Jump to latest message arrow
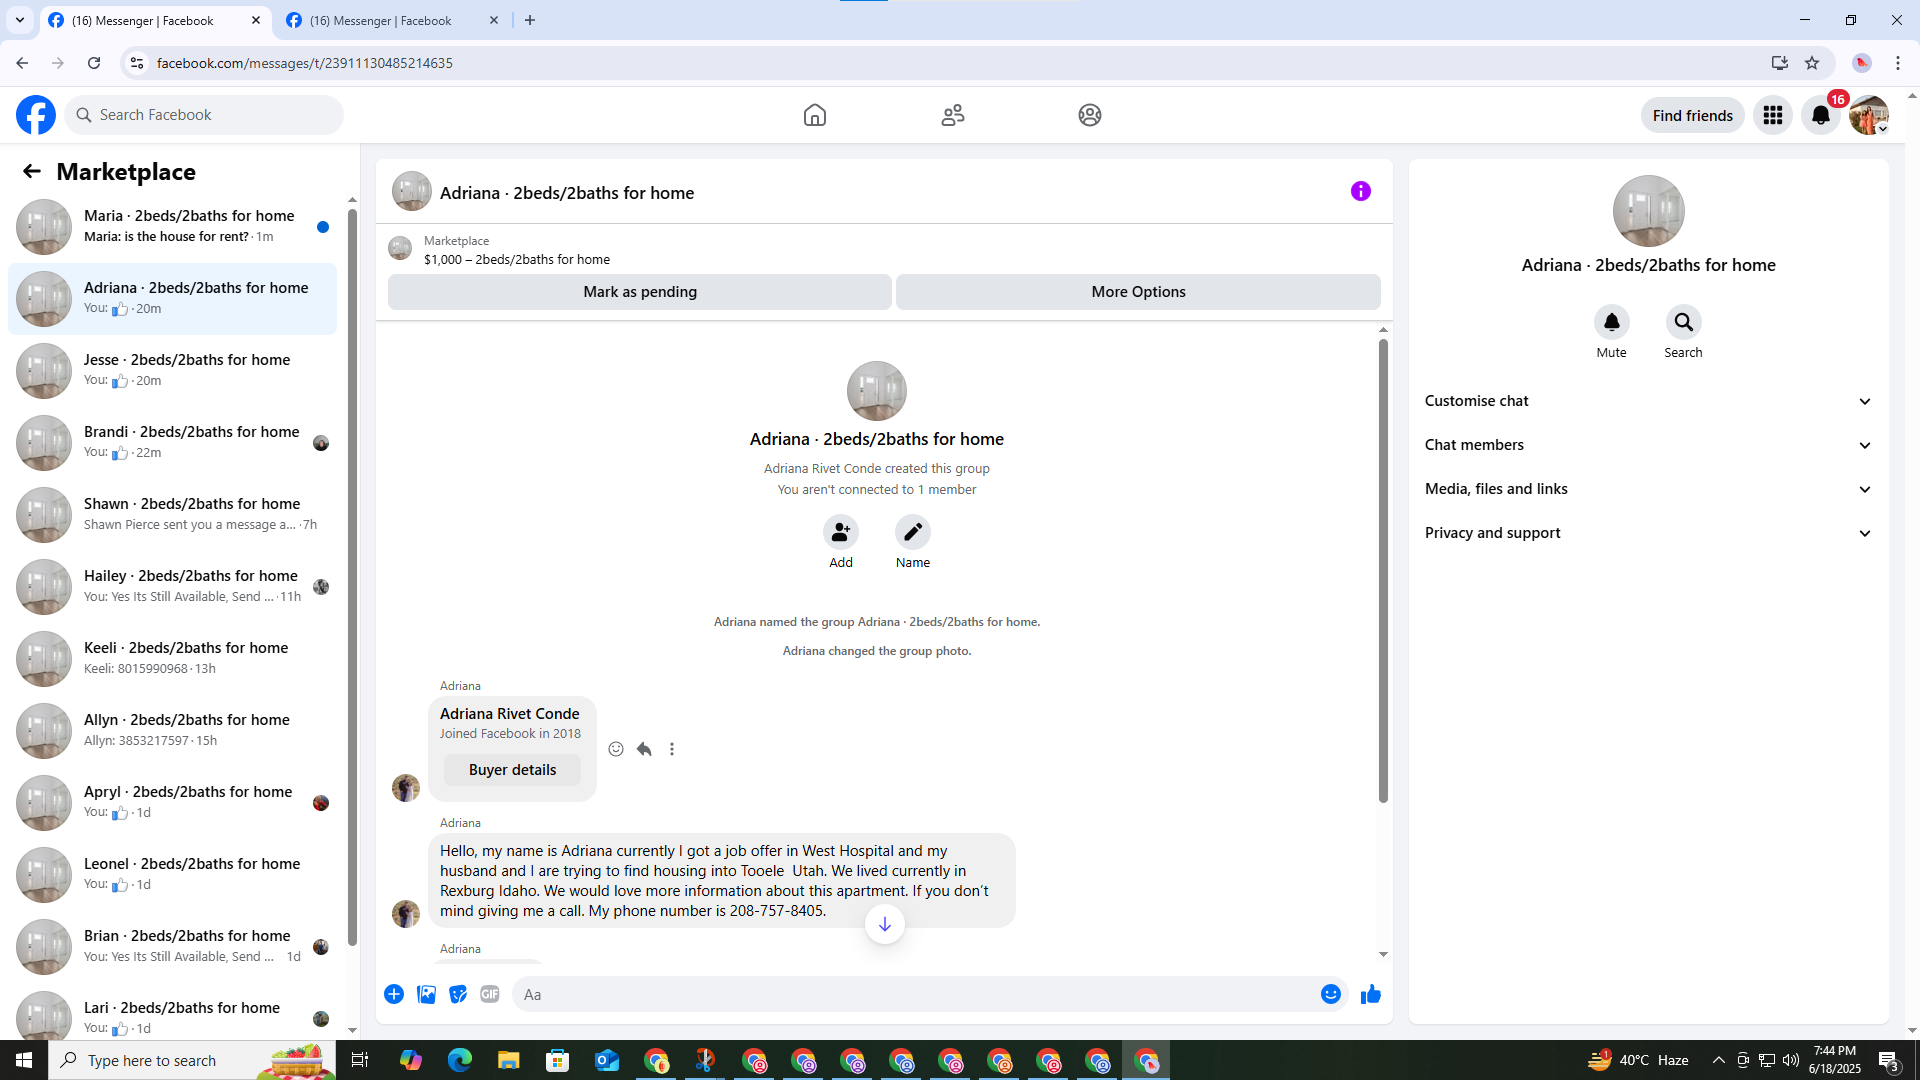 click(x=885, y=924)
